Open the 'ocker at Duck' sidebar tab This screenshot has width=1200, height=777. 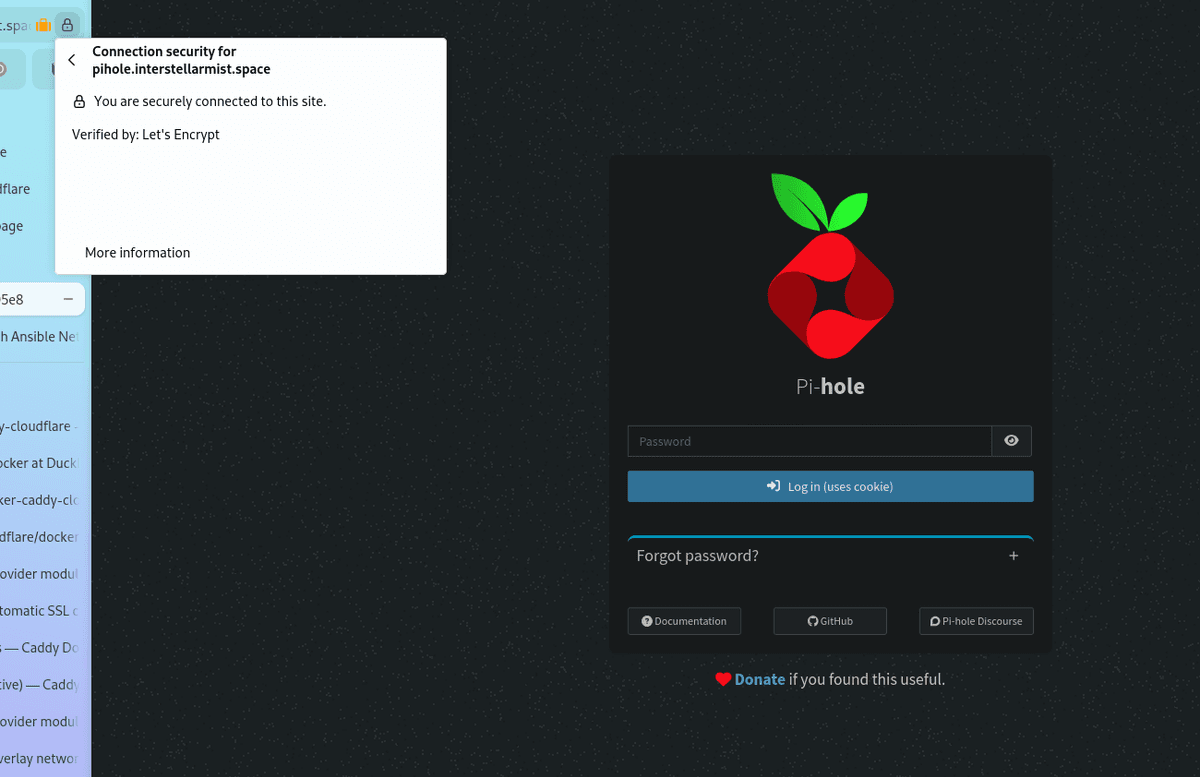39,463
